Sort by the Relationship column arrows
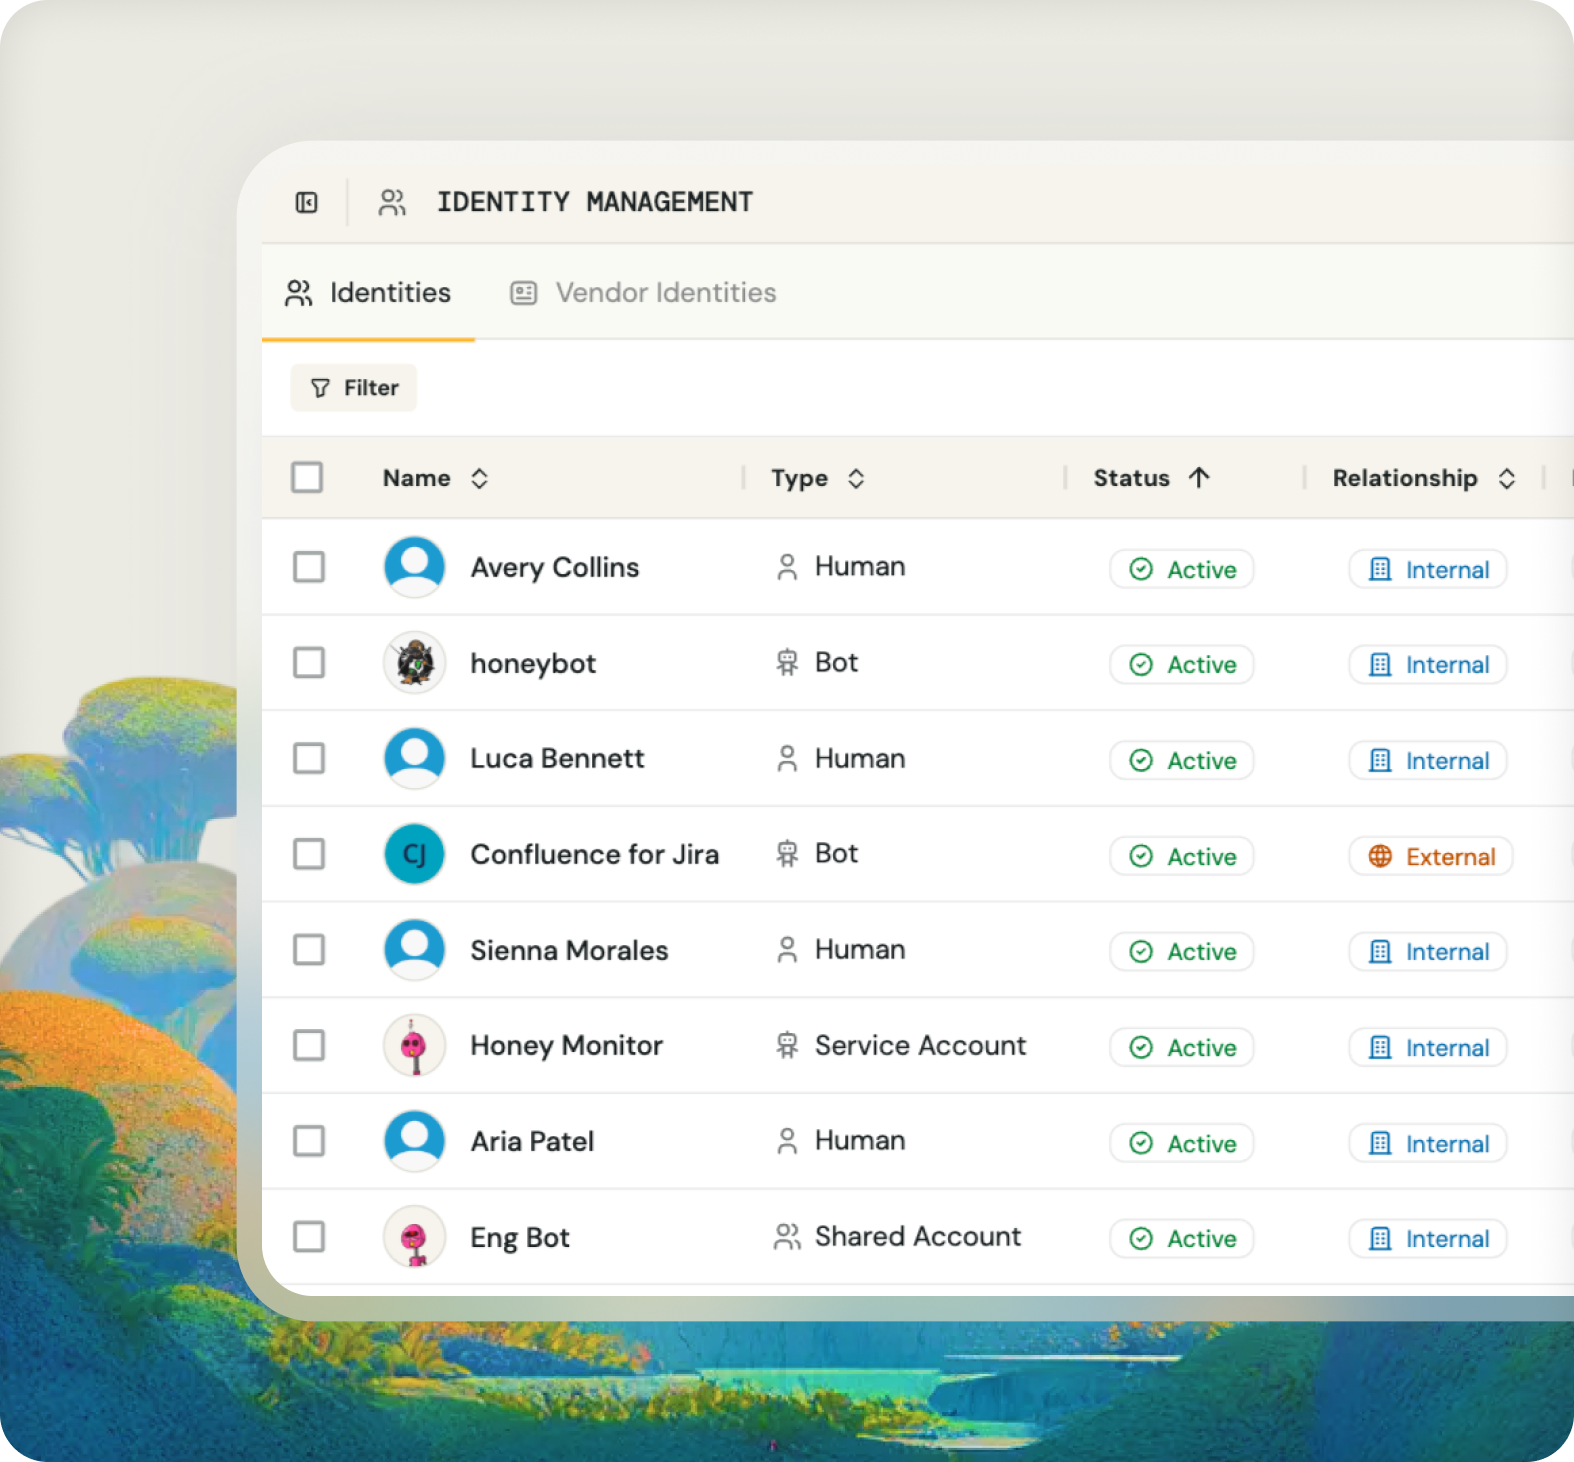Image resolution: width=1574 pixels, height=1462 pixels. coord(1507,478)
